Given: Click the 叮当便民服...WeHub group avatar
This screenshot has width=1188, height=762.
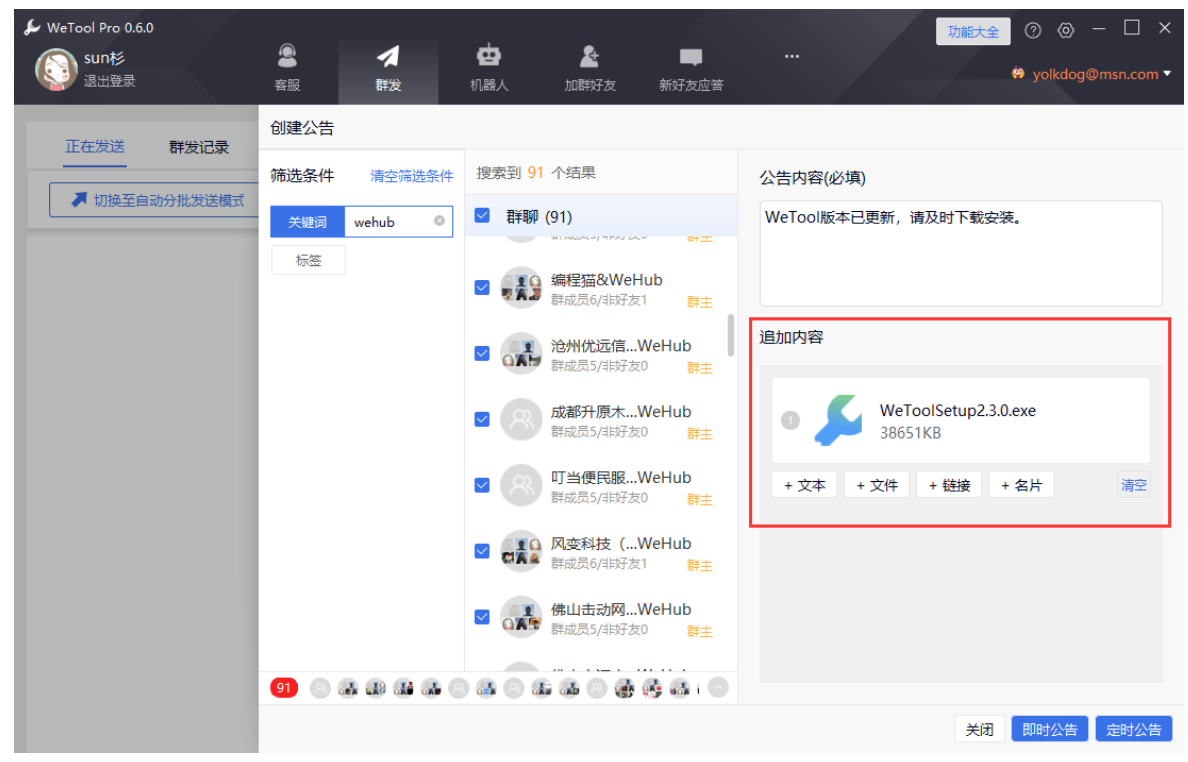Looking at the screenshot, I should tap(521, 486).
